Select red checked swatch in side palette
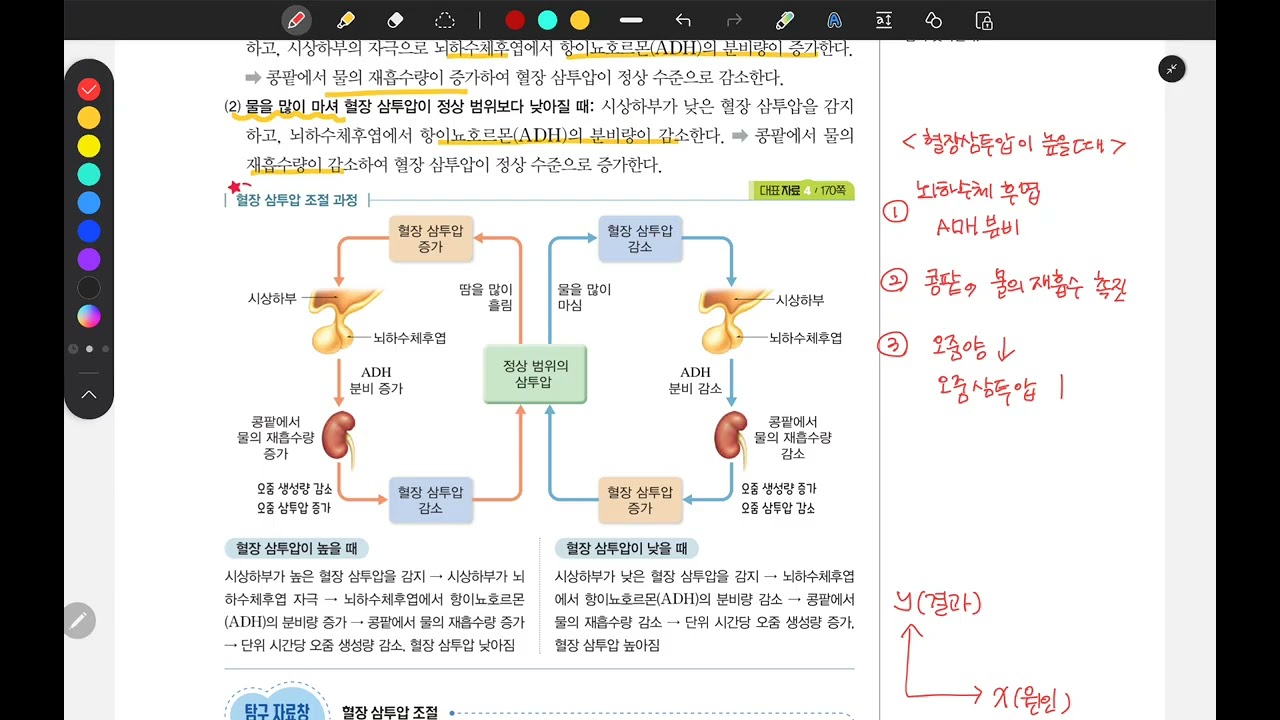 [89, 89]
